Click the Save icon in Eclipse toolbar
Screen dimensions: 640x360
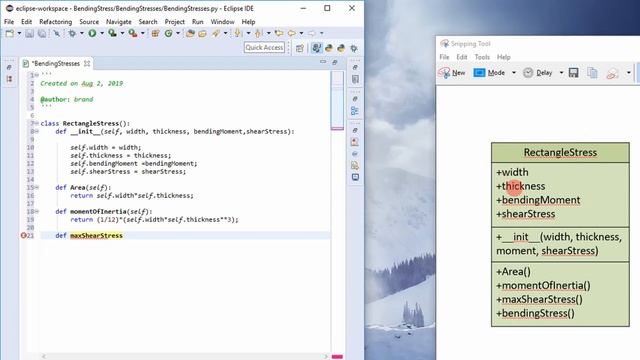(29, 33)
